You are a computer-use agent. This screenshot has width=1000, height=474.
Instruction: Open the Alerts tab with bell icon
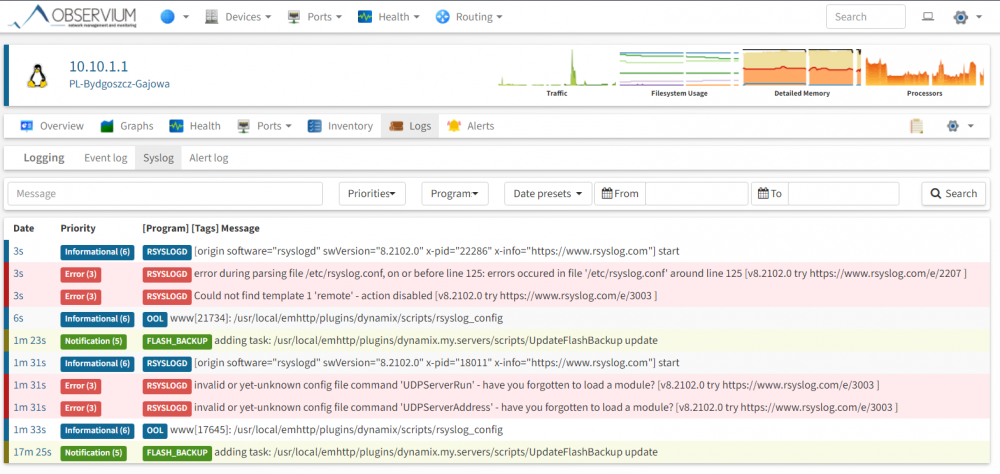(470, 126)
